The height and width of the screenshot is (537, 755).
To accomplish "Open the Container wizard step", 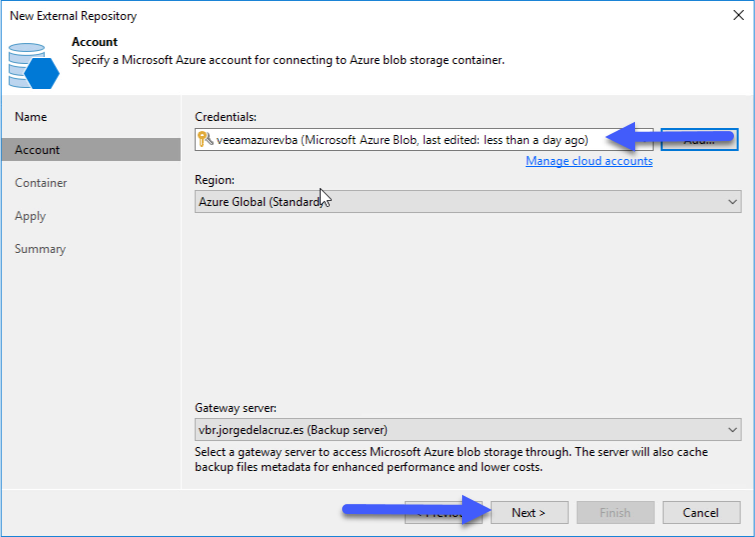I will 41,183.
